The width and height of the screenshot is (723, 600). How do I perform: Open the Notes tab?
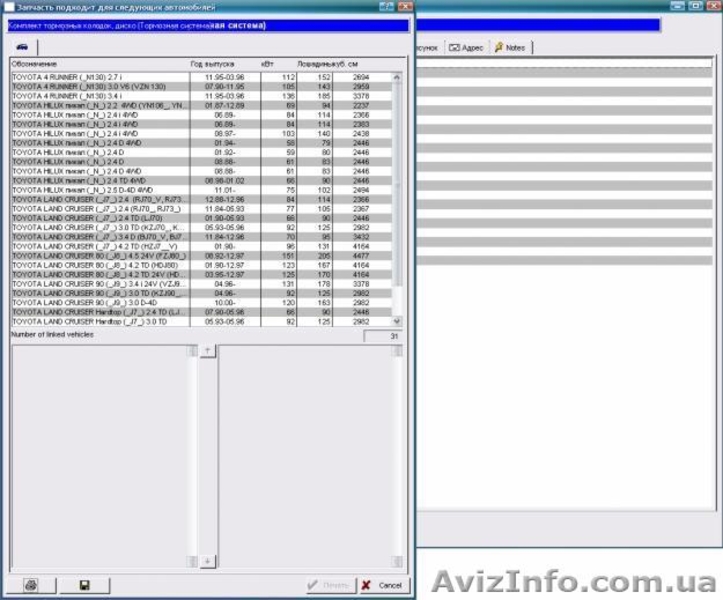coord(513,47)
